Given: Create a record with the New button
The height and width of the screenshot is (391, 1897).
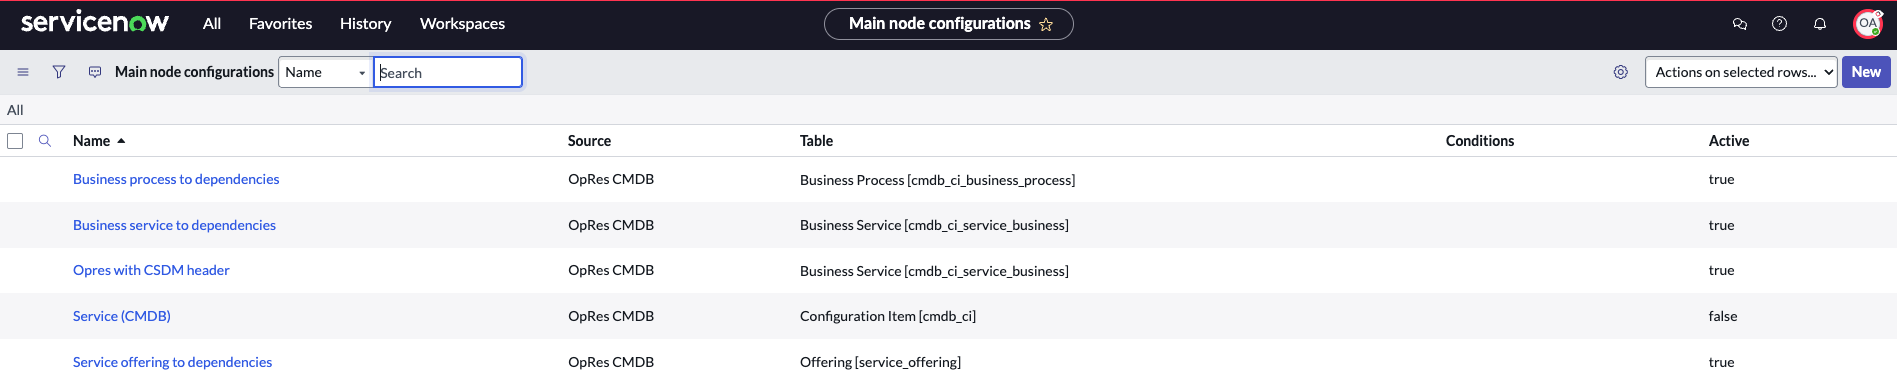Looking at the screenshot, I should coord(1866,72).
